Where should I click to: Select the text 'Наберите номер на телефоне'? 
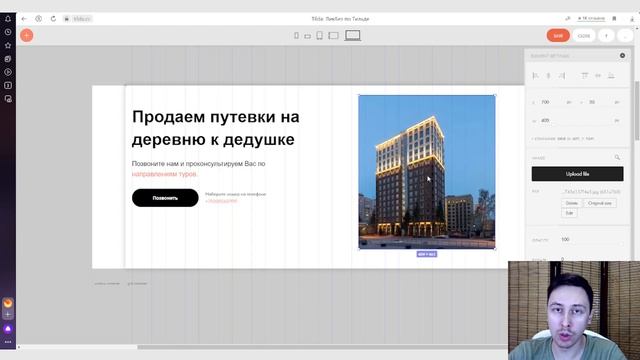pos(236,194)
